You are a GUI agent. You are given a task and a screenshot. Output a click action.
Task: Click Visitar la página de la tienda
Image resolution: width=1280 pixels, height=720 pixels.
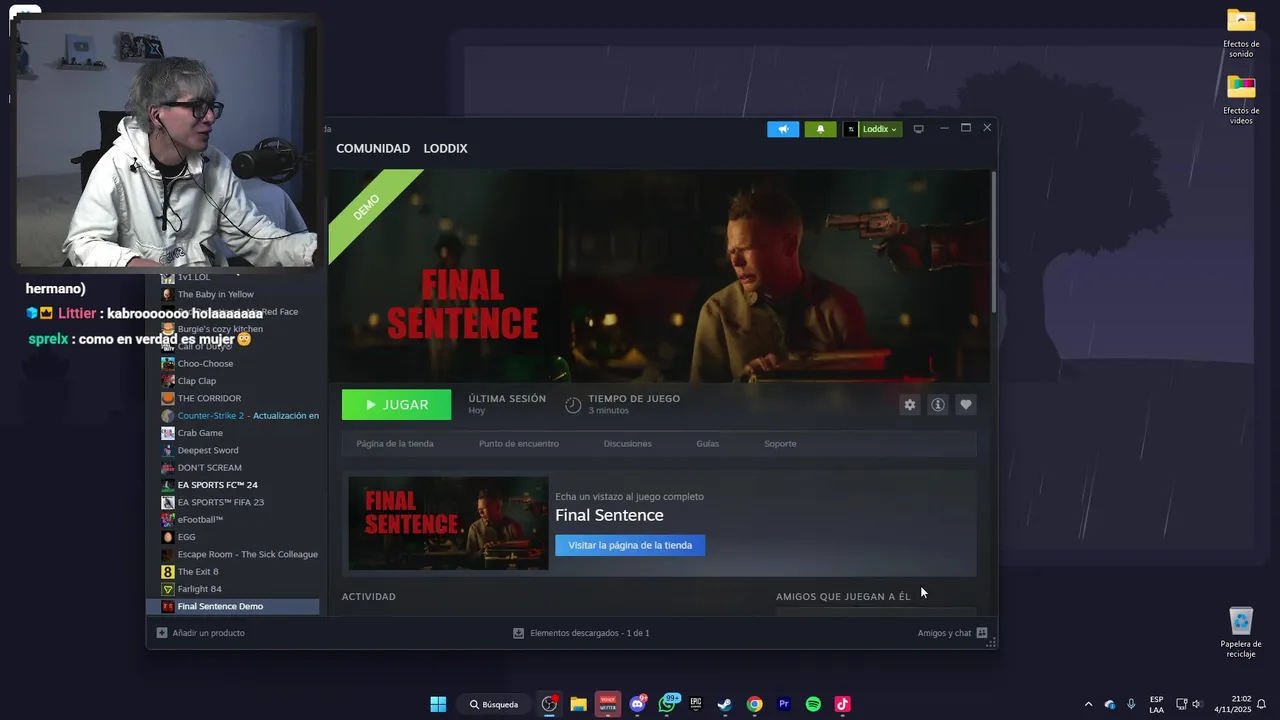(x=630, y=545)
